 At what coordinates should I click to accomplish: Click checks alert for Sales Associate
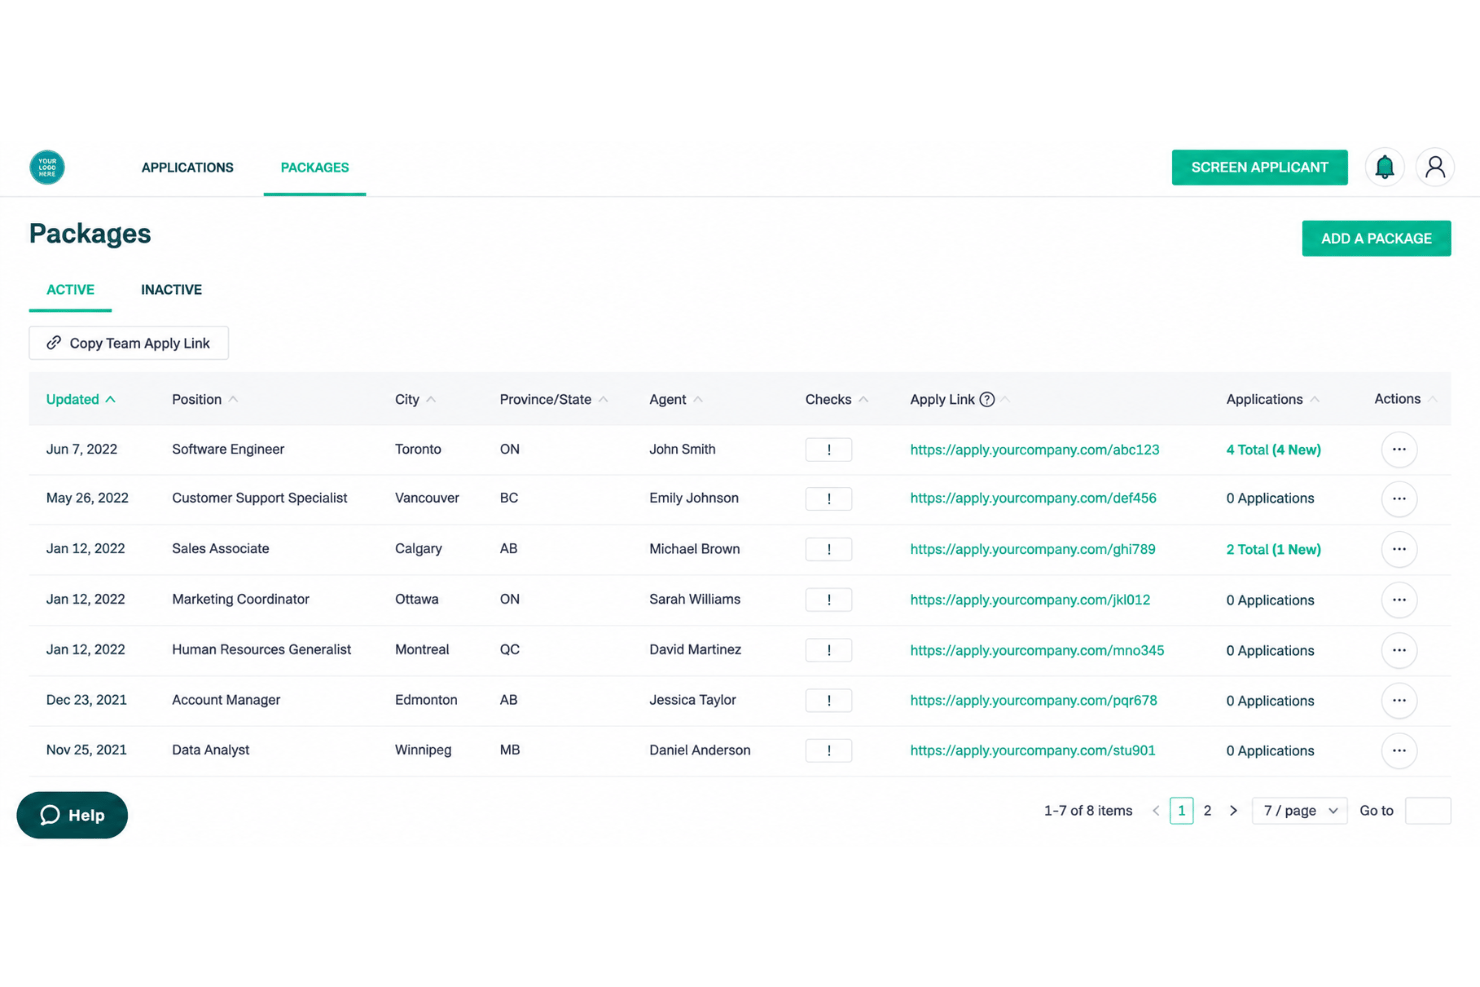tap(829, 549)
